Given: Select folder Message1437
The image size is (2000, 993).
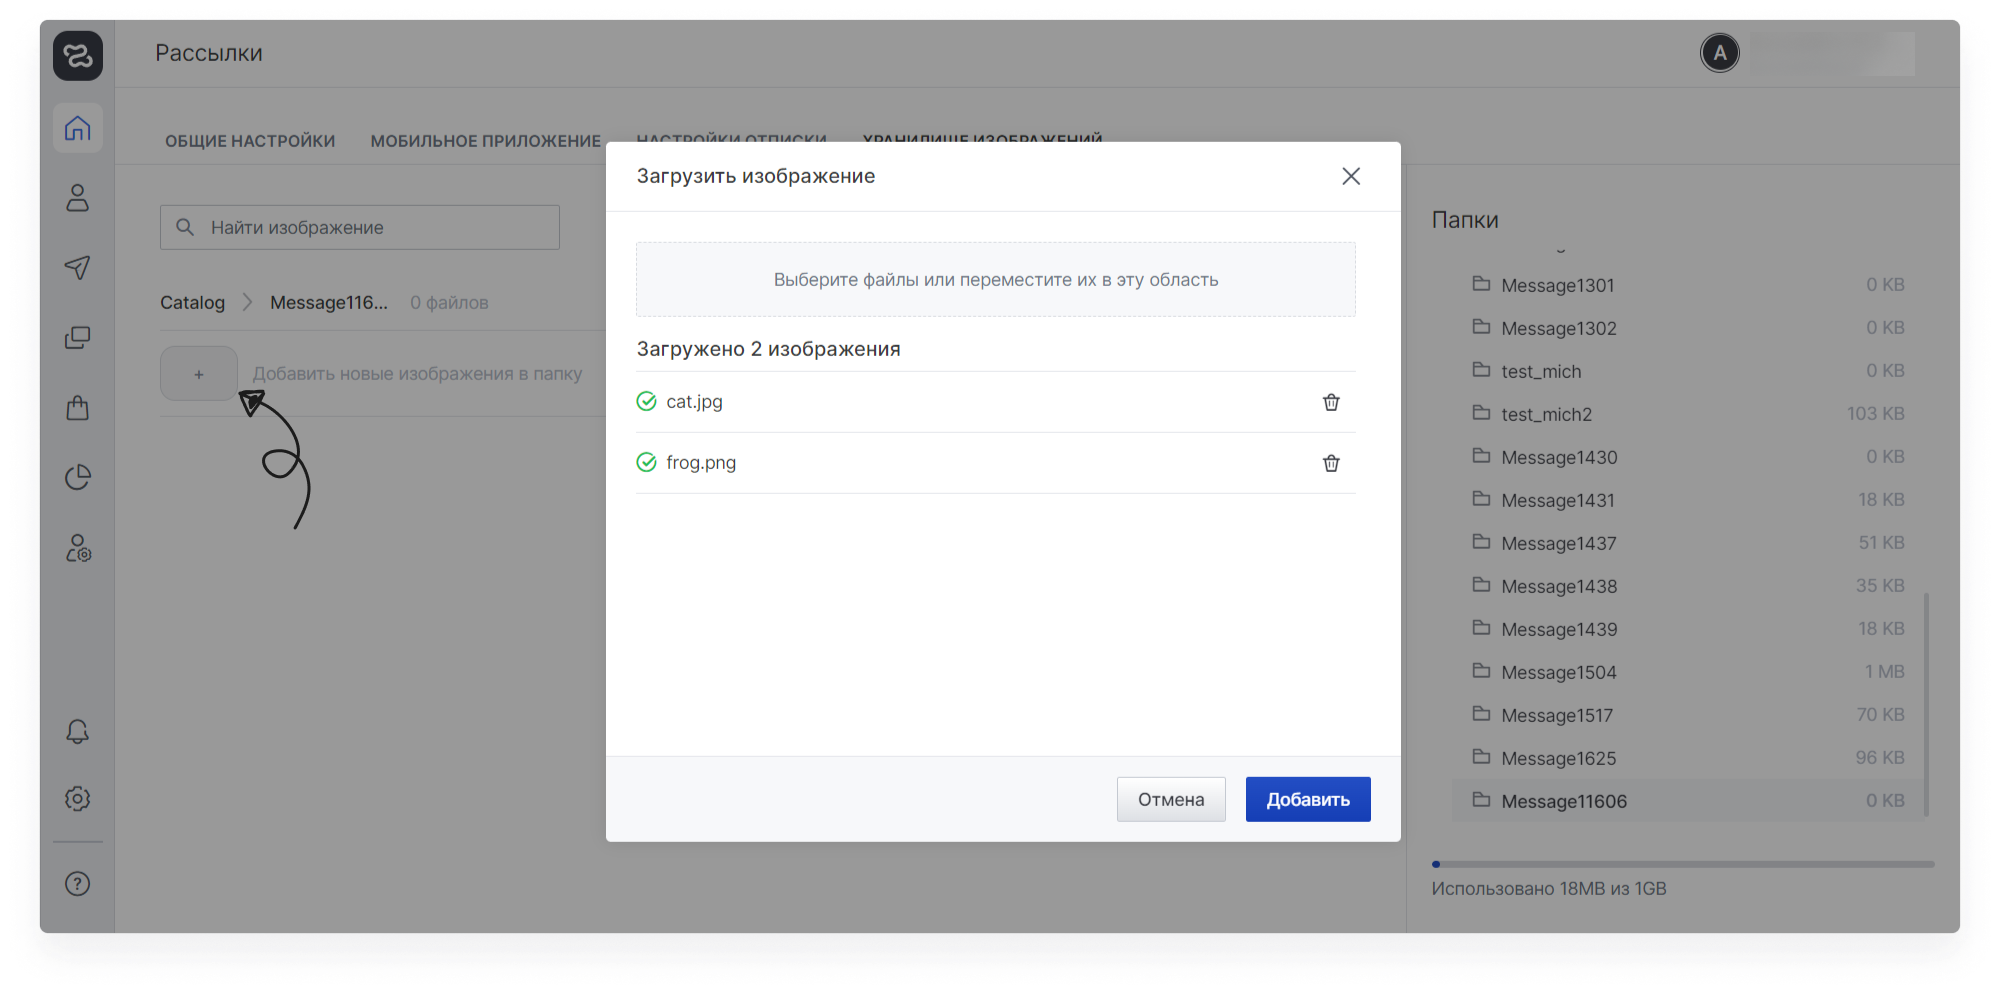Looking at the screenshot, I should 1688,543.
